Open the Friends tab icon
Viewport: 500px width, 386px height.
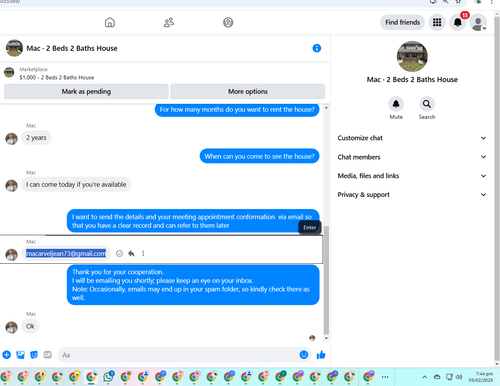[x=169, y=22]
